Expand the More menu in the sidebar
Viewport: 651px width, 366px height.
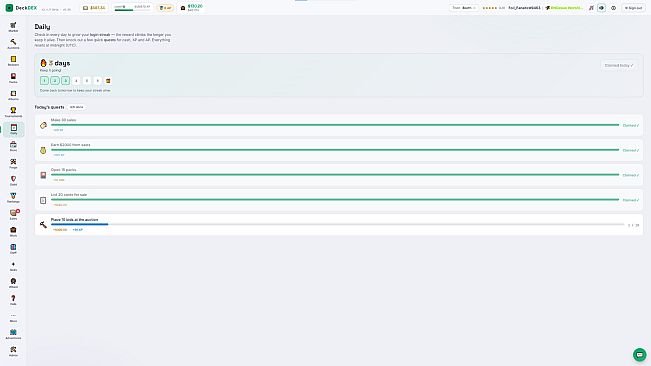pos(13,317)
